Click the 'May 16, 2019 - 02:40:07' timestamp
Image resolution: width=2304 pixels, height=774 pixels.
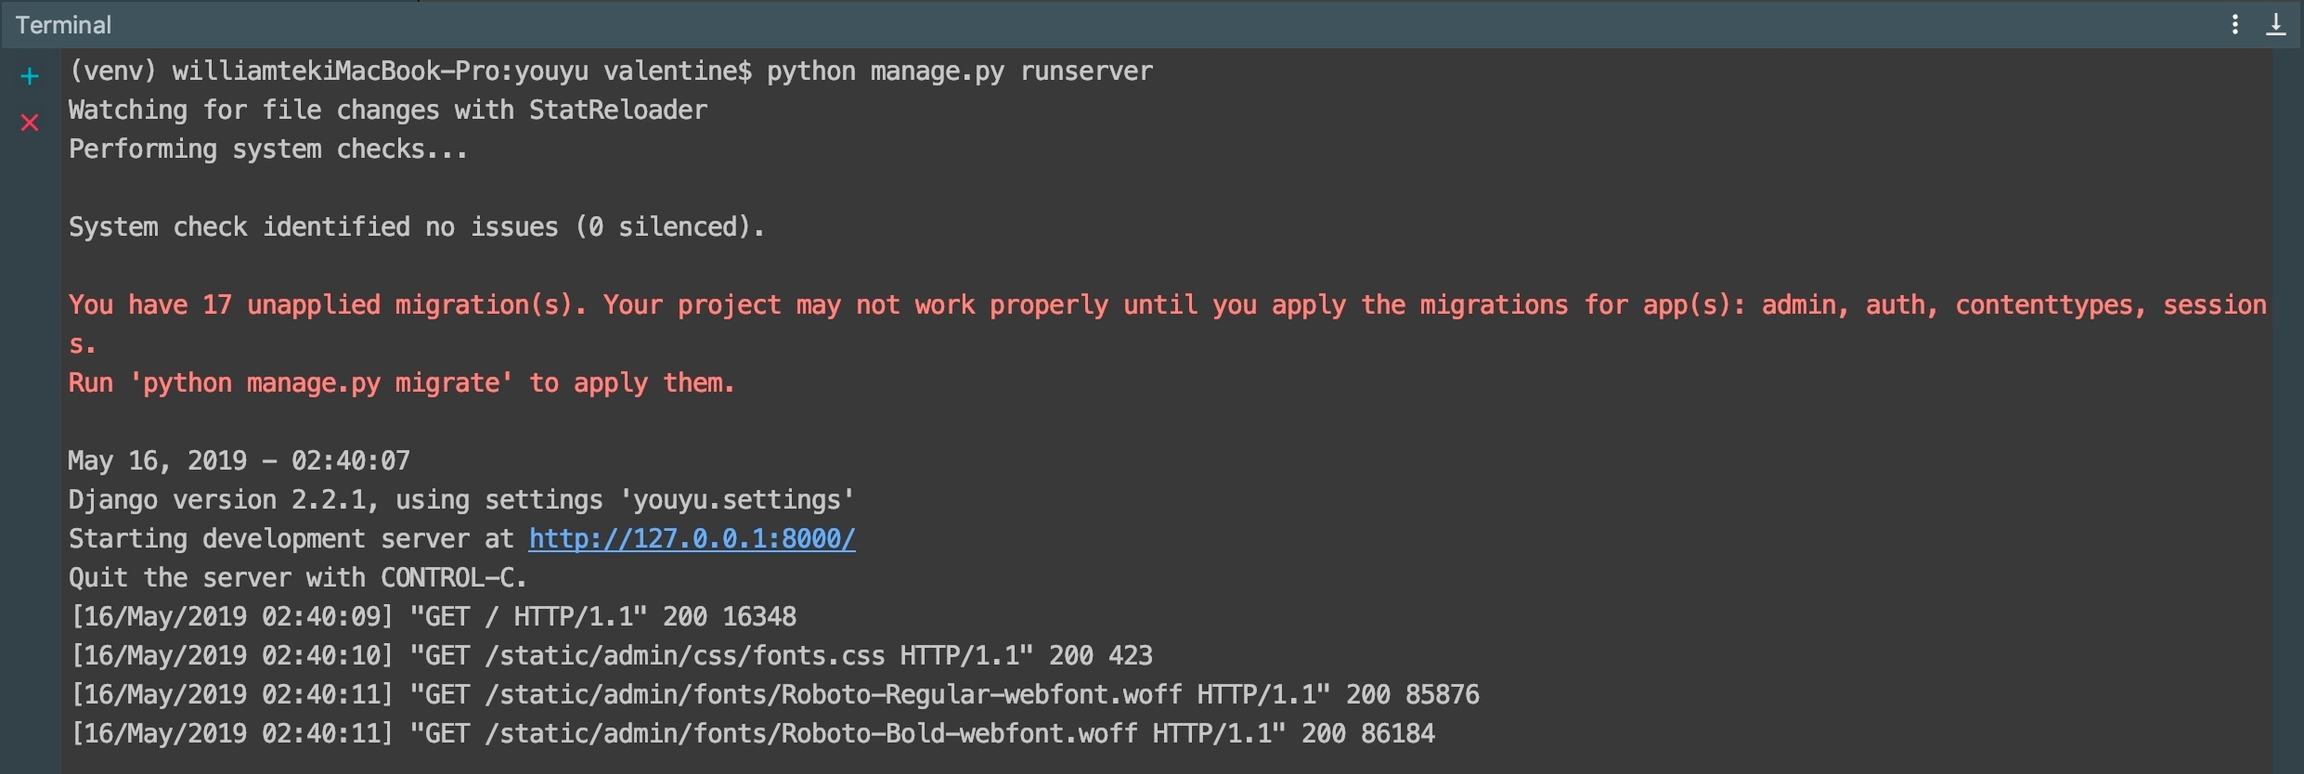tap(239, 461)
